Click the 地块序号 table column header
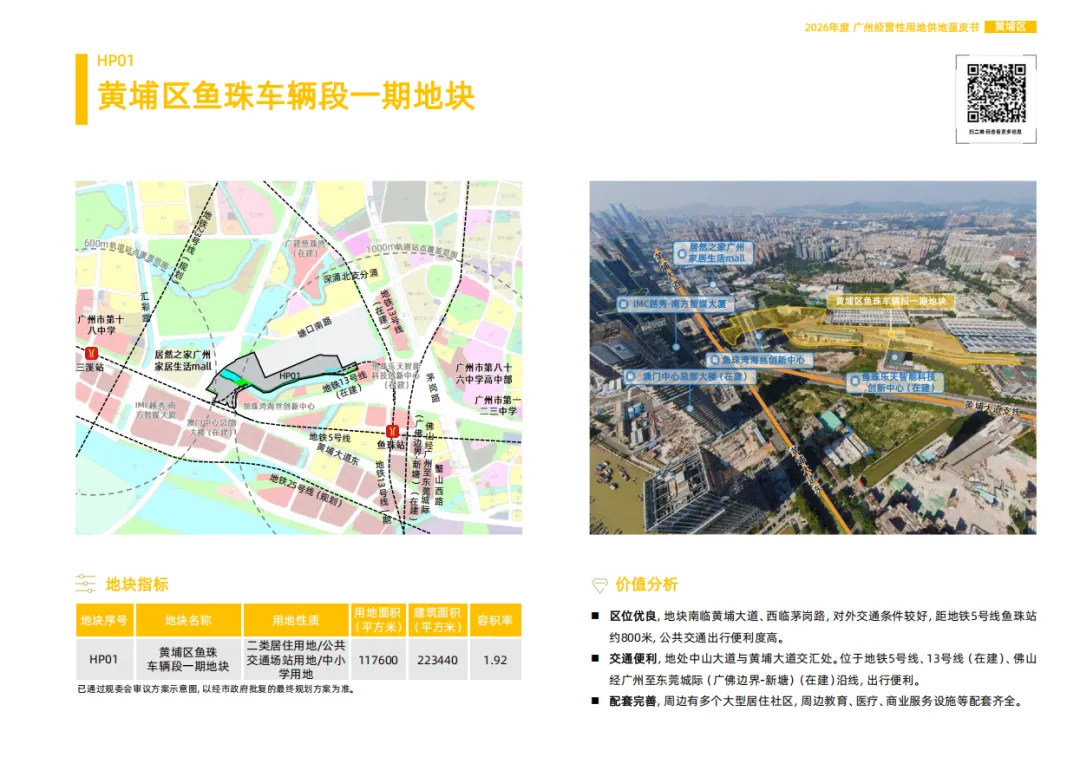Viewport: 1080px width, 770px height. click(104, 620)
